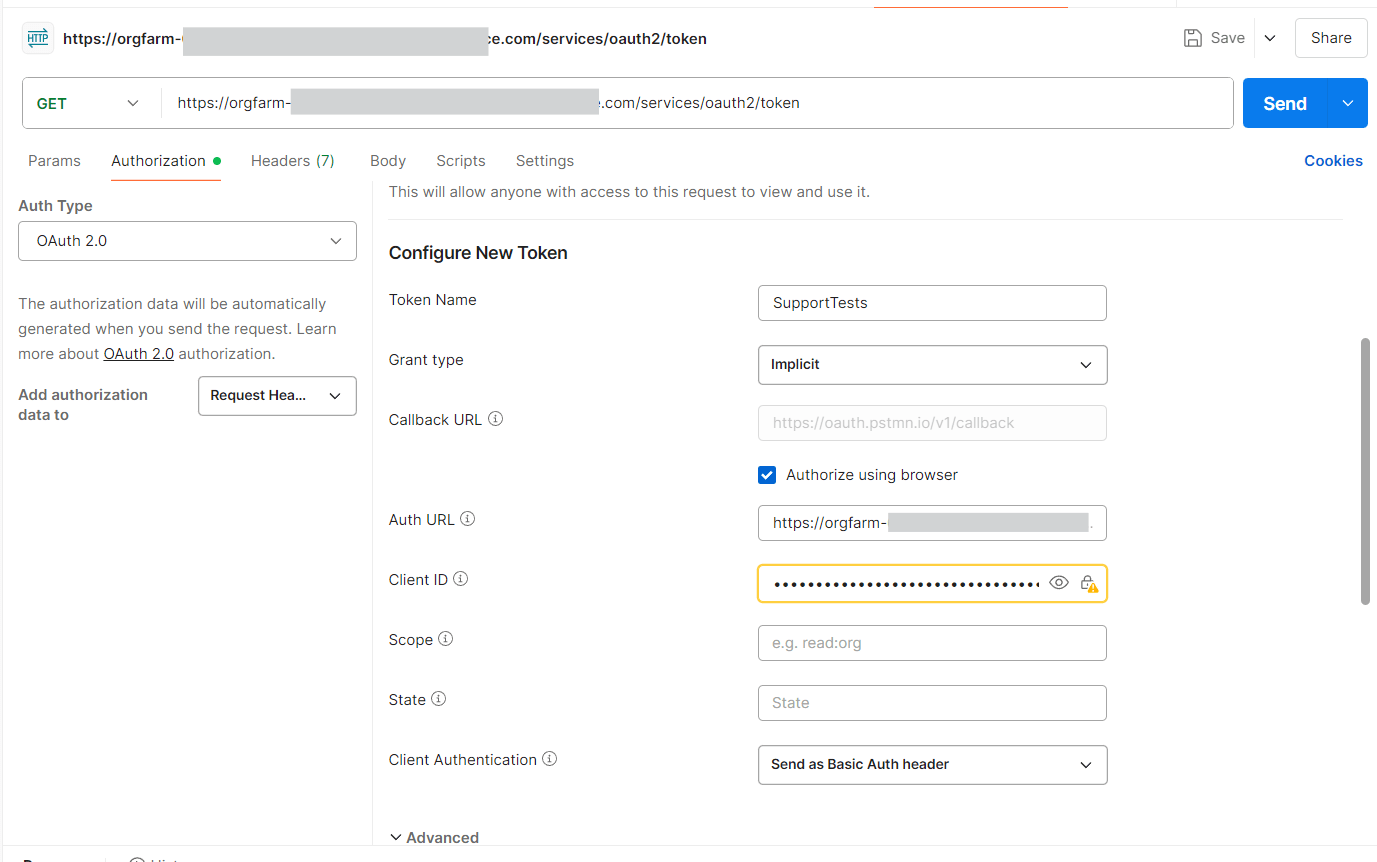This screenshot has width=1377, height=862.
Task: Open the Callback URL info icon
Action: pos(495,419)
